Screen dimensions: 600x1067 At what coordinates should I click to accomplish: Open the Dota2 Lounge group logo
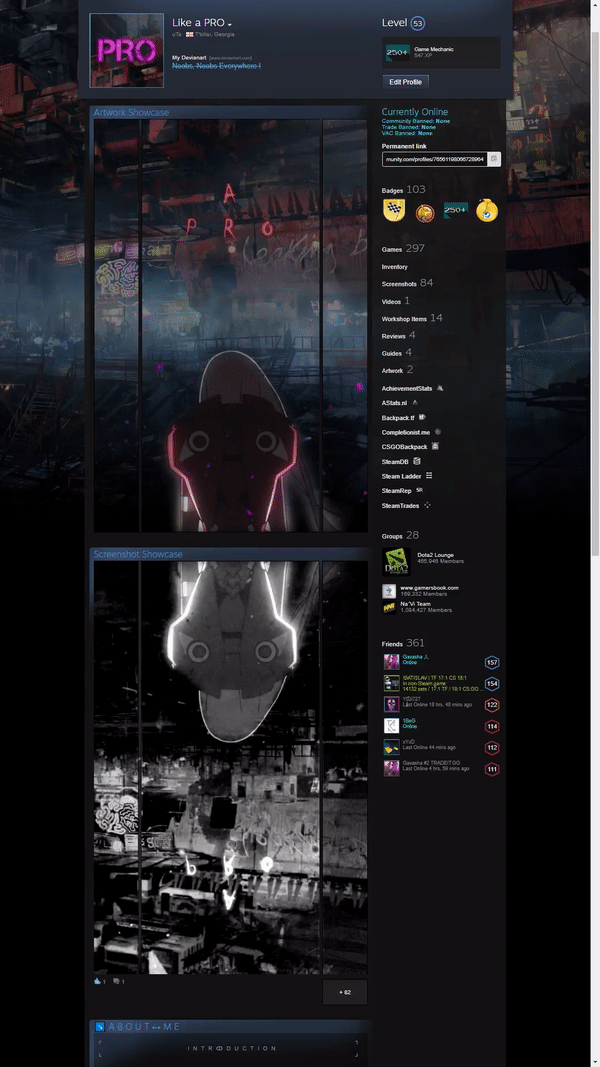point(396,562)
